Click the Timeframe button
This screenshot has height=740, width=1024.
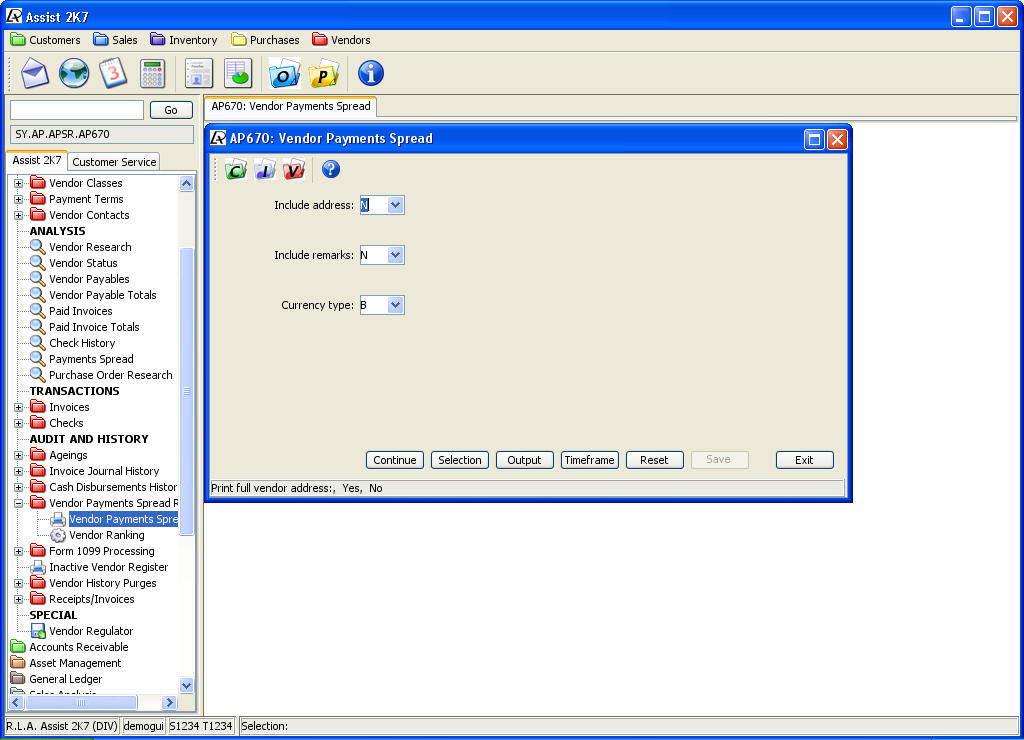[589, 460]
